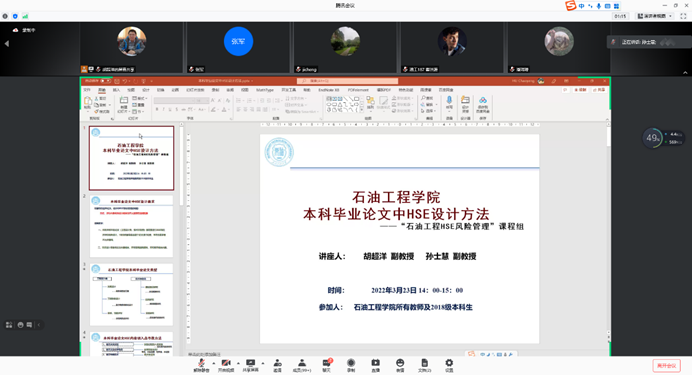Image resolution: width=692 pixels, height=375 pixels.
Task: Open Comments icon in PowerPoint ribbon
Action: pyautogui.click(x=565, y=90)
